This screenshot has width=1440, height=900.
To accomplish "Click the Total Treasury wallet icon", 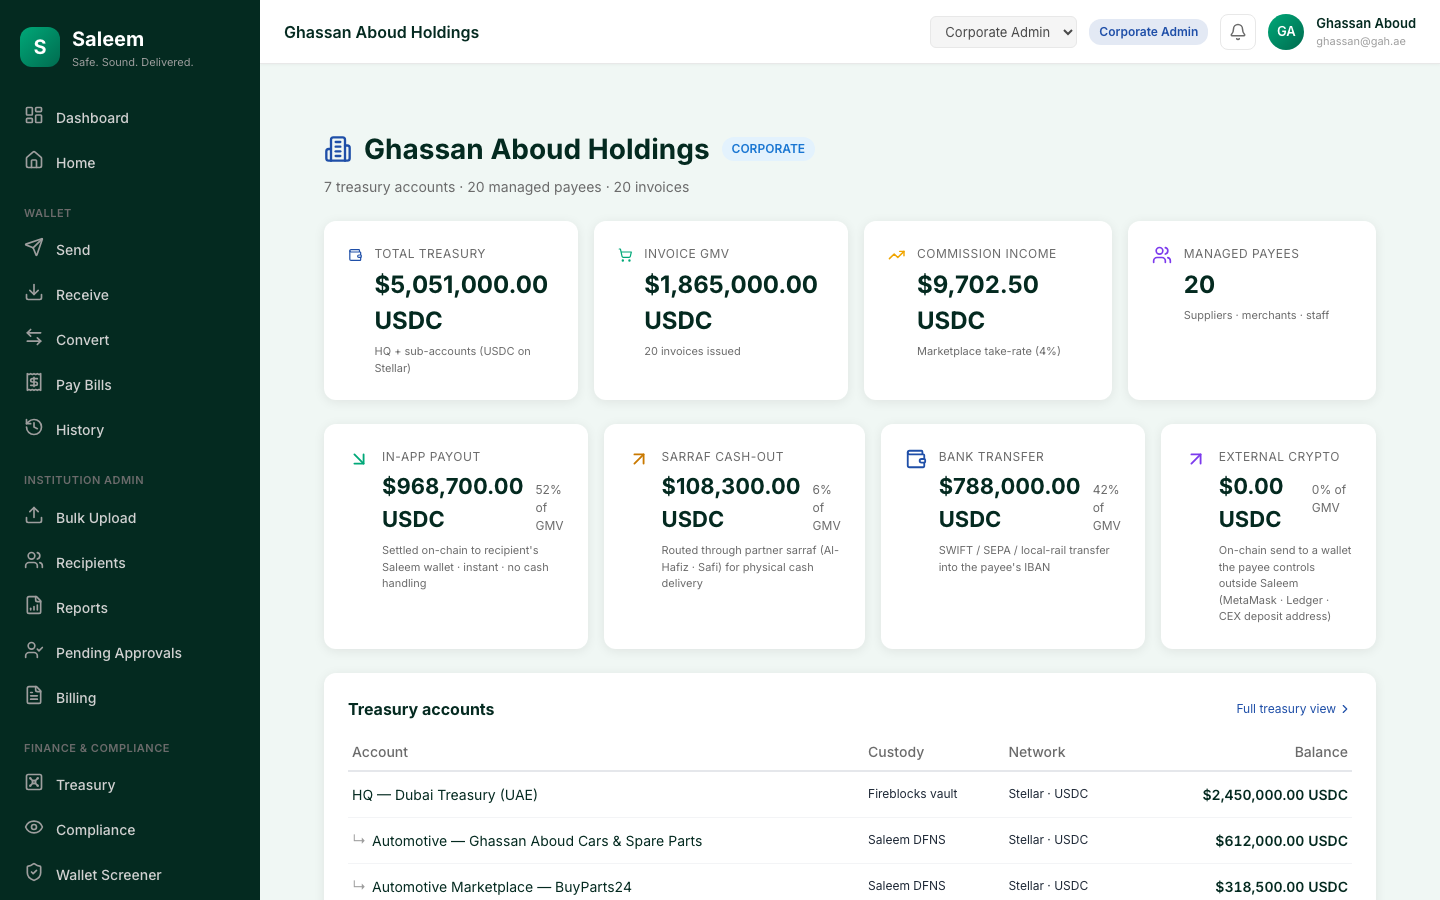I will pyautogui.click(x=355, y=255).
